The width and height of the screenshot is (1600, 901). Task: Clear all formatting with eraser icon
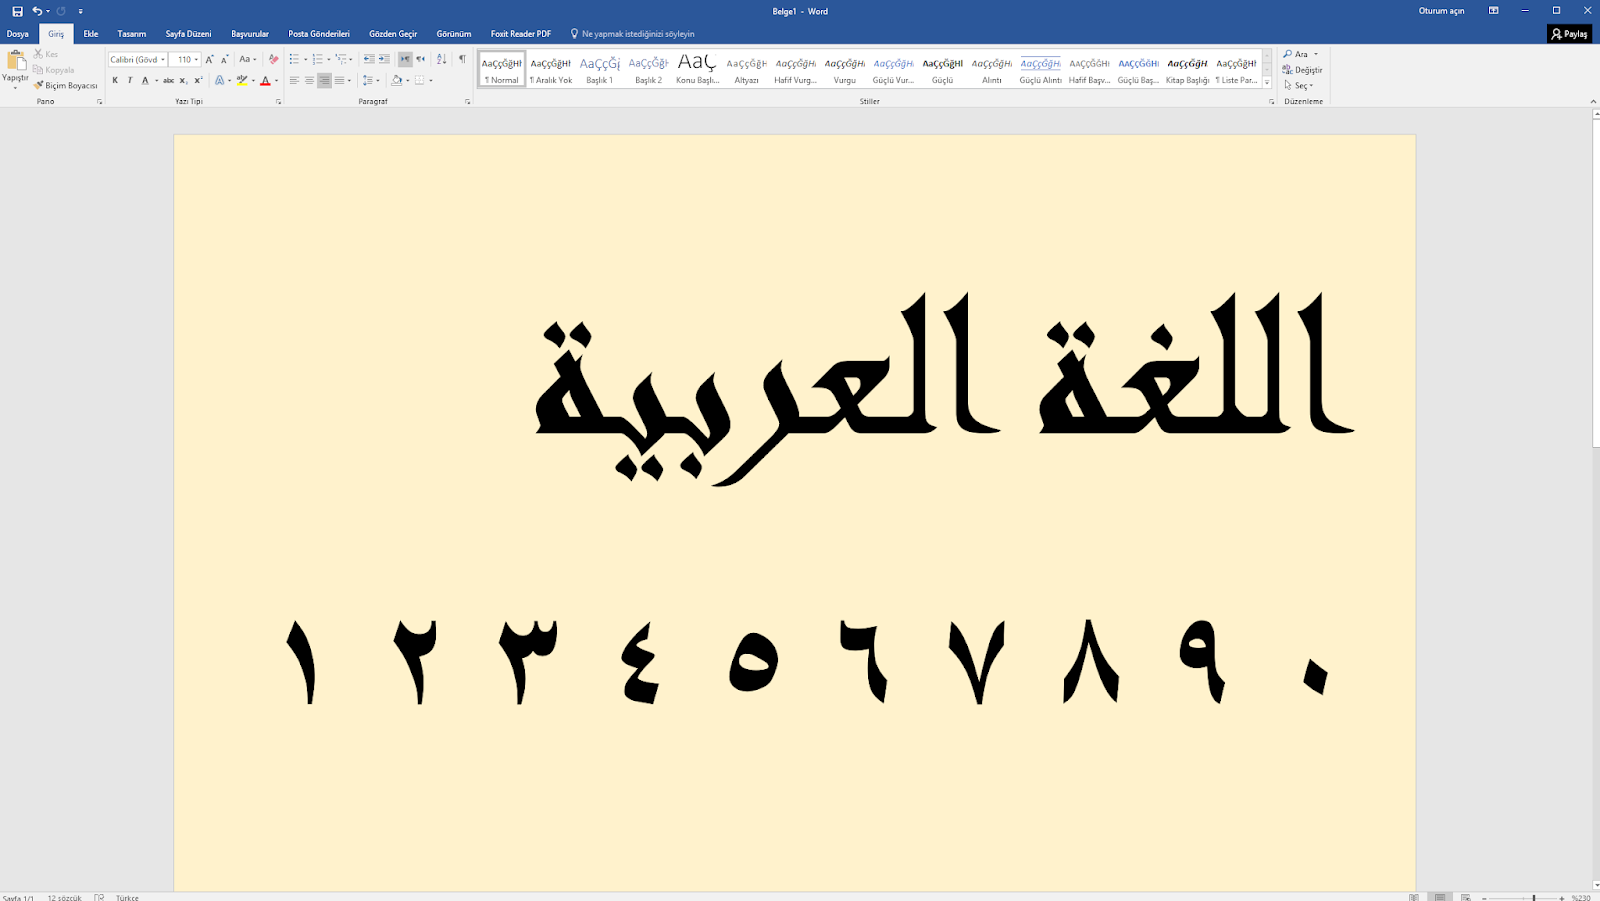(x=272, y=59)
